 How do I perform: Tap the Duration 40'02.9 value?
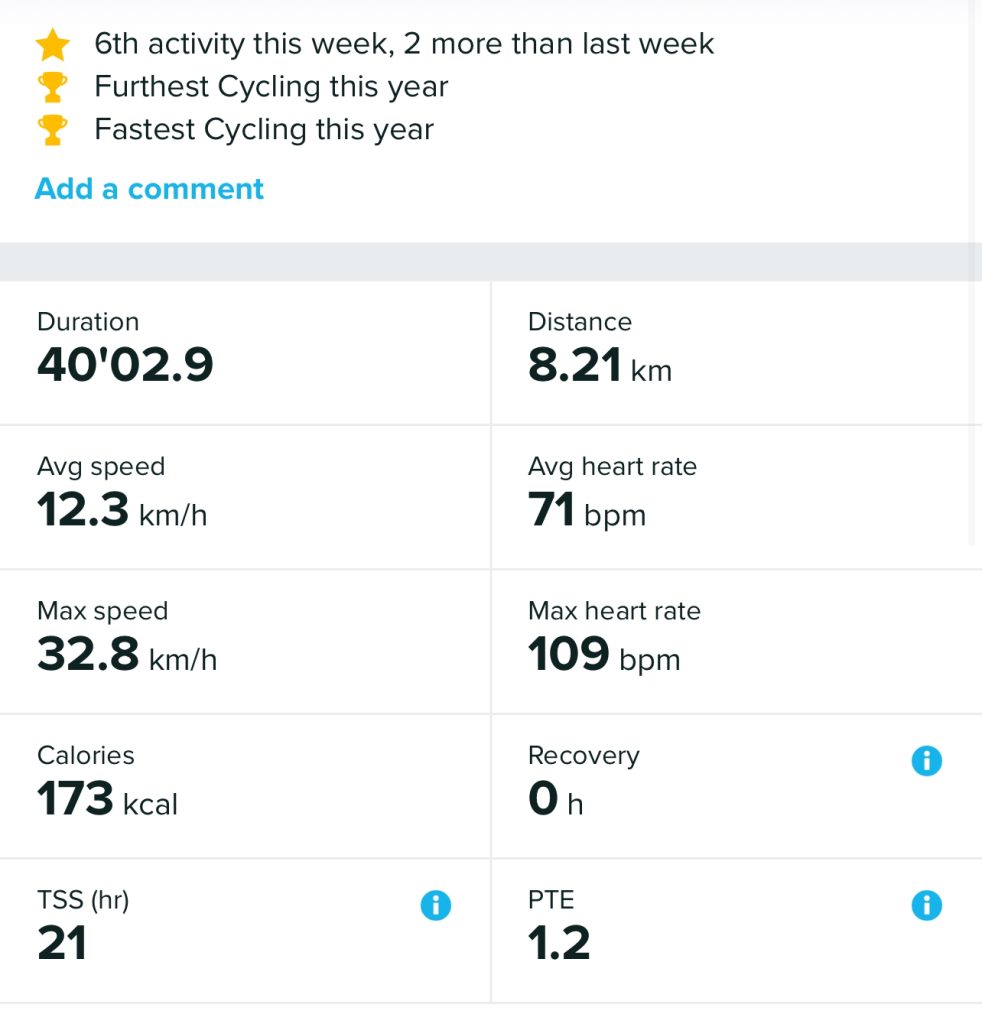click(125, 366)
